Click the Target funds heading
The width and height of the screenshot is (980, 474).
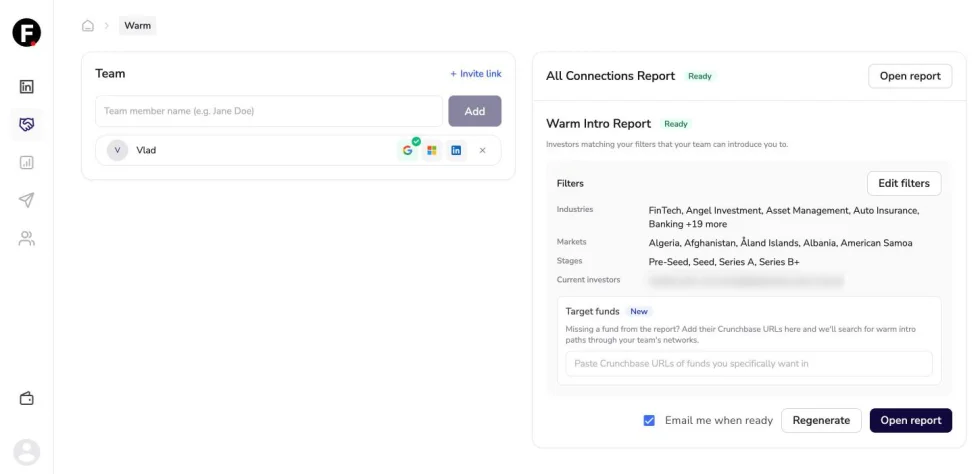coord(592,311)
